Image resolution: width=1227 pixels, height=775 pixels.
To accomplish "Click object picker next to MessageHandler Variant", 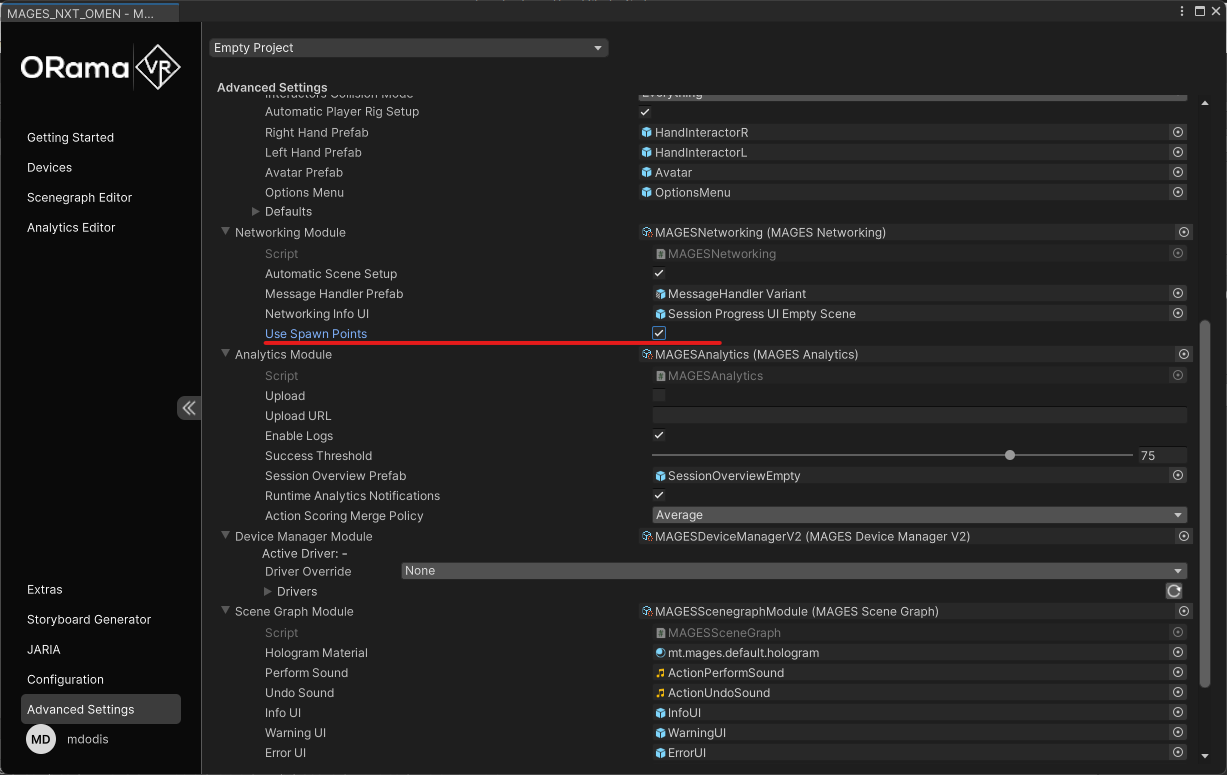I will click(x=1178, y=293).
